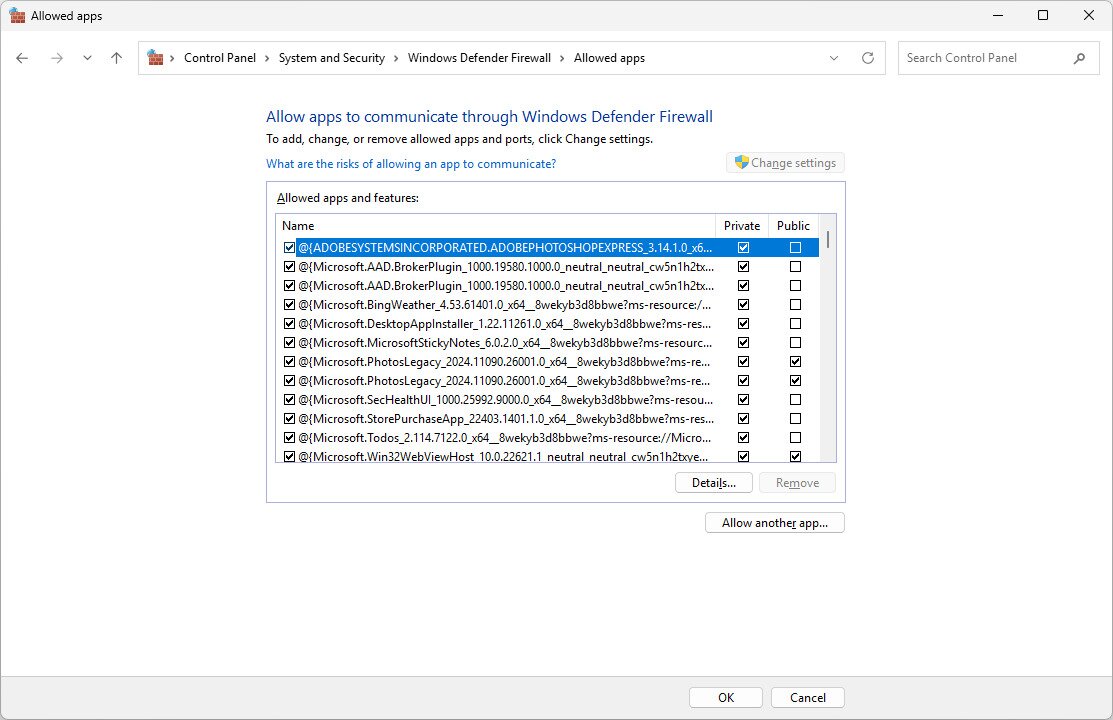Uncheck Private for Microsoft.BingWeather entry
The image size is (1113, 720).
pyautogui.click(x=743, y=304)
